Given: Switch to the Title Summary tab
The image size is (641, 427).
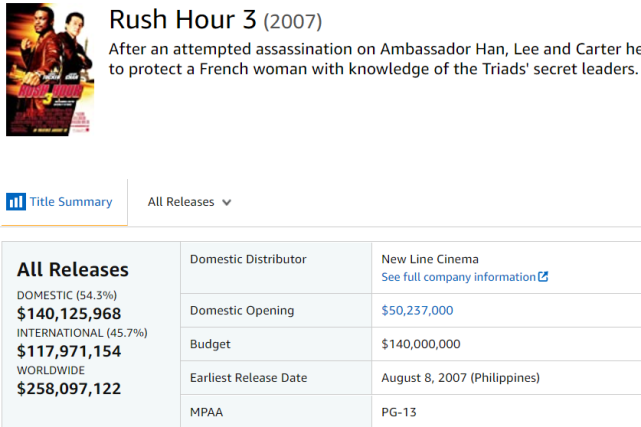Looking at the screenshot, I should [x=70, y=202].
